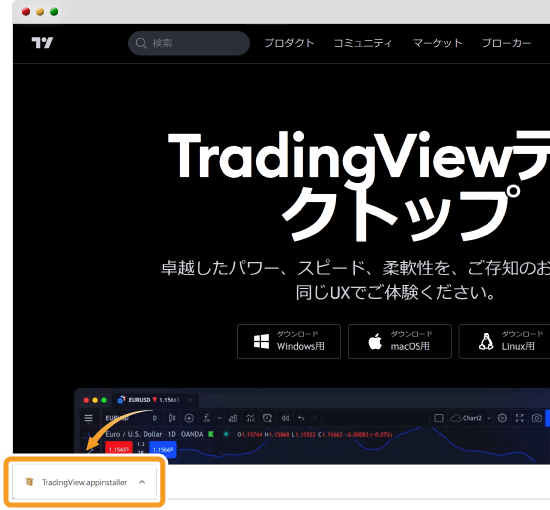Screen dimensions: 550x510
Task: Download the Linux用 desktop app
Action: pos(505,341)
